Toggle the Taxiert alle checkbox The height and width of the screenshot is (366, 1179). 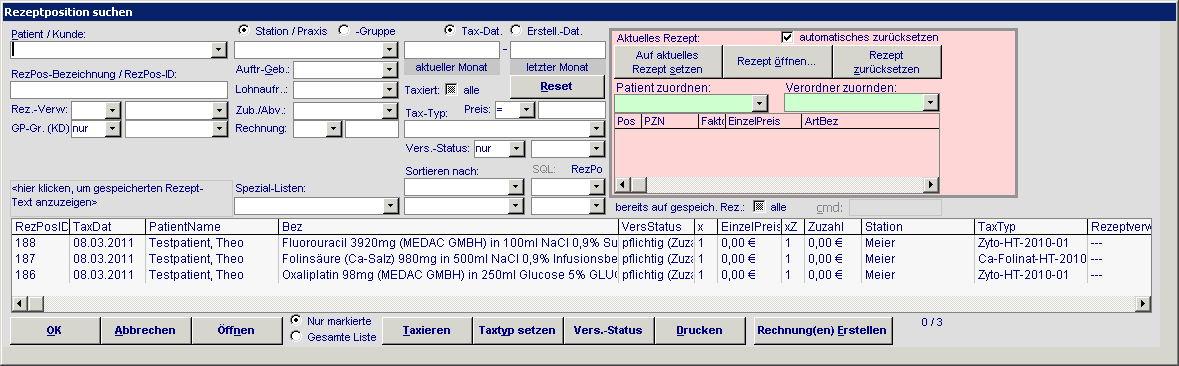pos(451,89)
